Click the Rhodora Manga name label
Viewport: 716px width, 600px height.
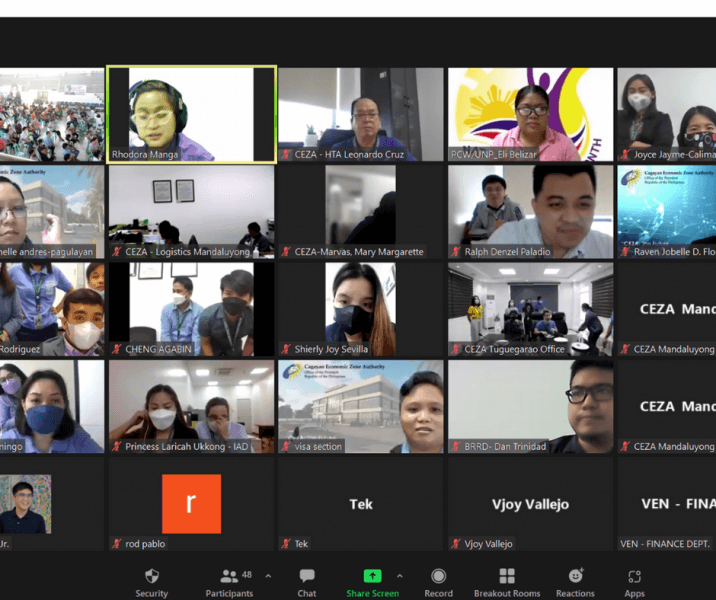pyautogui.click(x=145, y=154)
